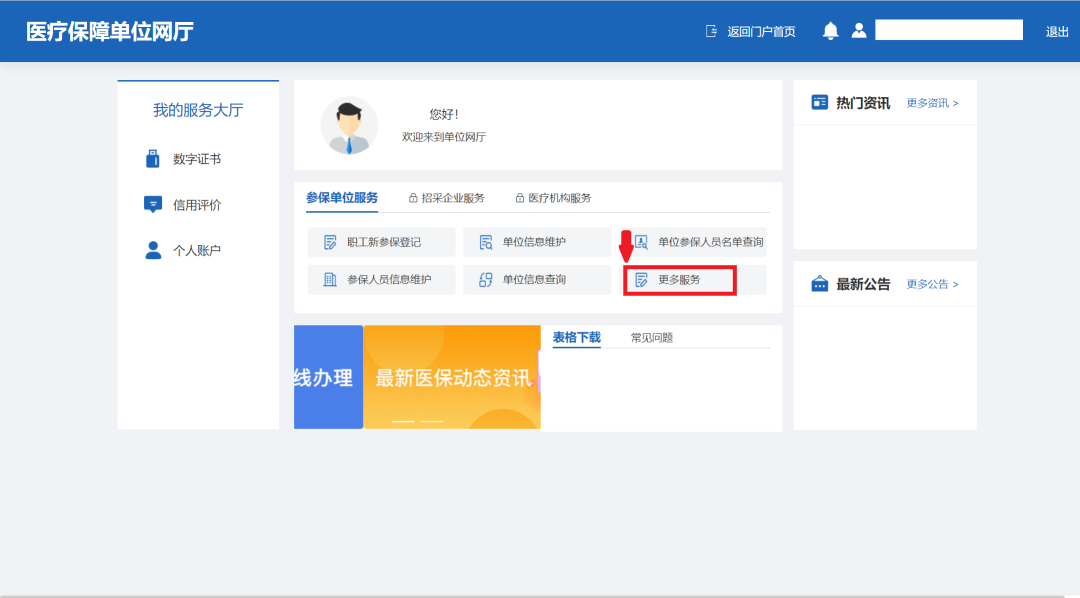Click the 单位信息维护 icon
The width and height of the screenshot is (1080, 598).
486,242
